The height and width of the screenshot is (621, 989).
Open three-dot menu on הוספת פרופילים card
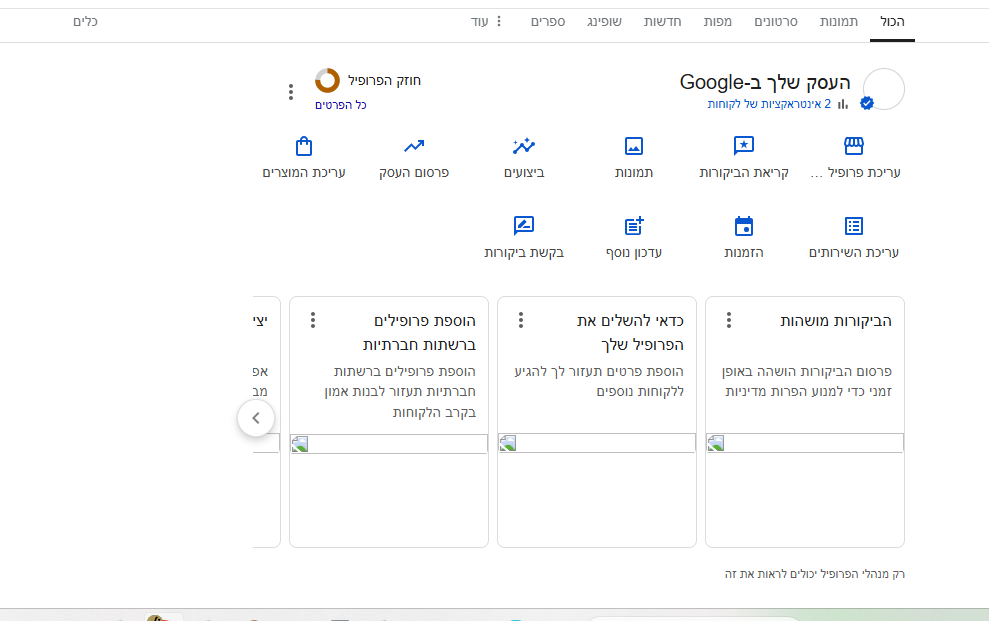313,320
